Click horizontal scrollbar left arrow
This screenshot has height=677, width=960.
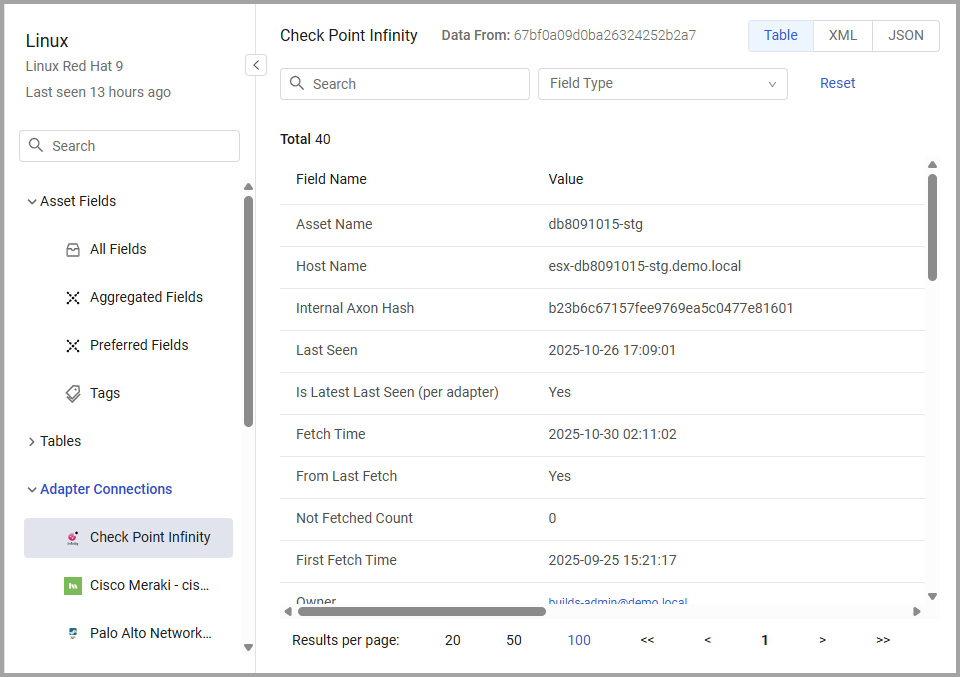288,612
